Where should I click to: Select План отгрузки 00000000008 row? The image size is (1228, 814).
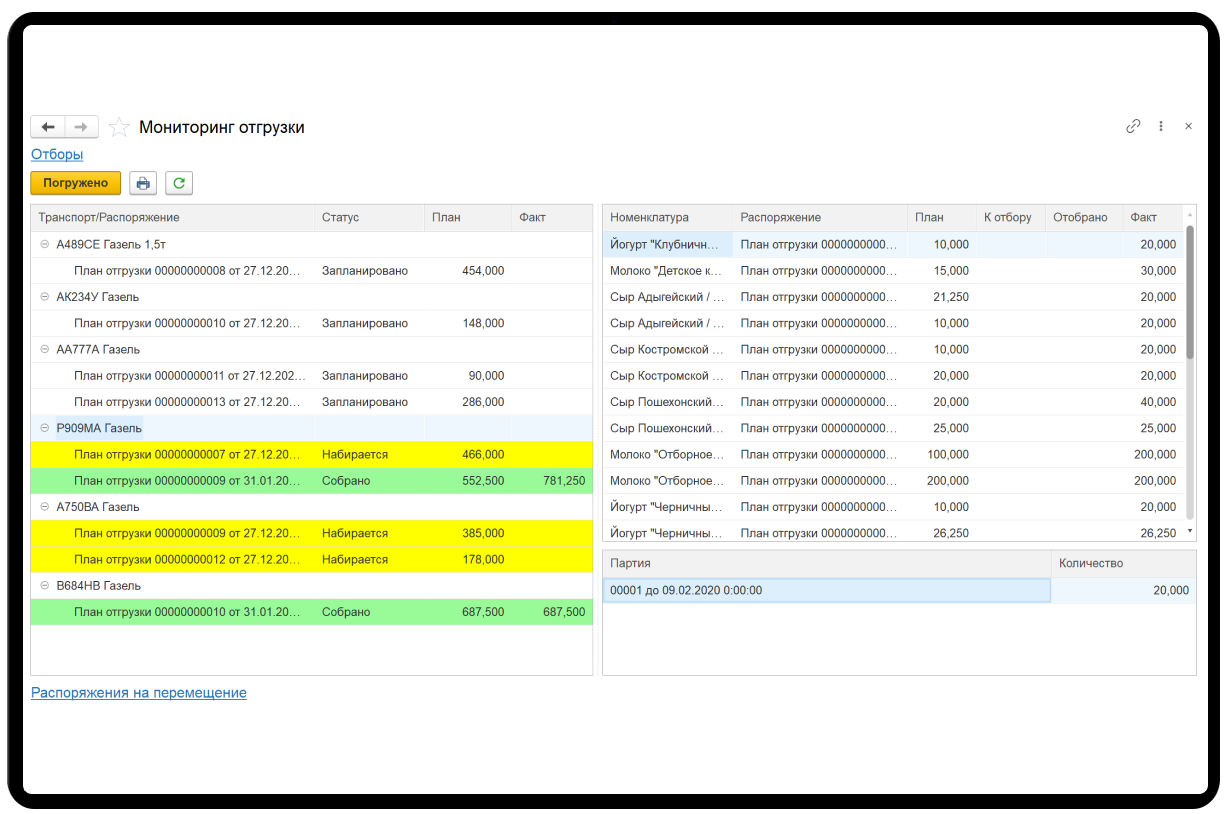click(x=312, y=270)
